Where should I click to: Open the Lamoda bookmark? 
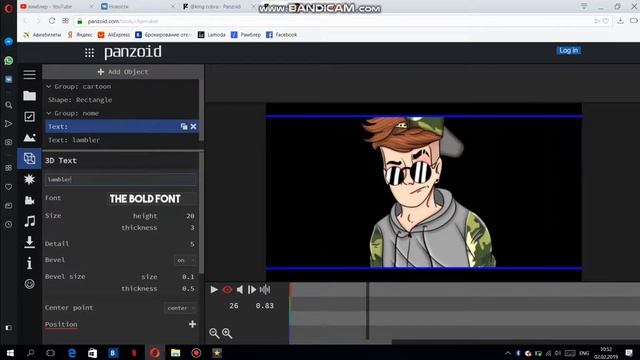point(211,35)
